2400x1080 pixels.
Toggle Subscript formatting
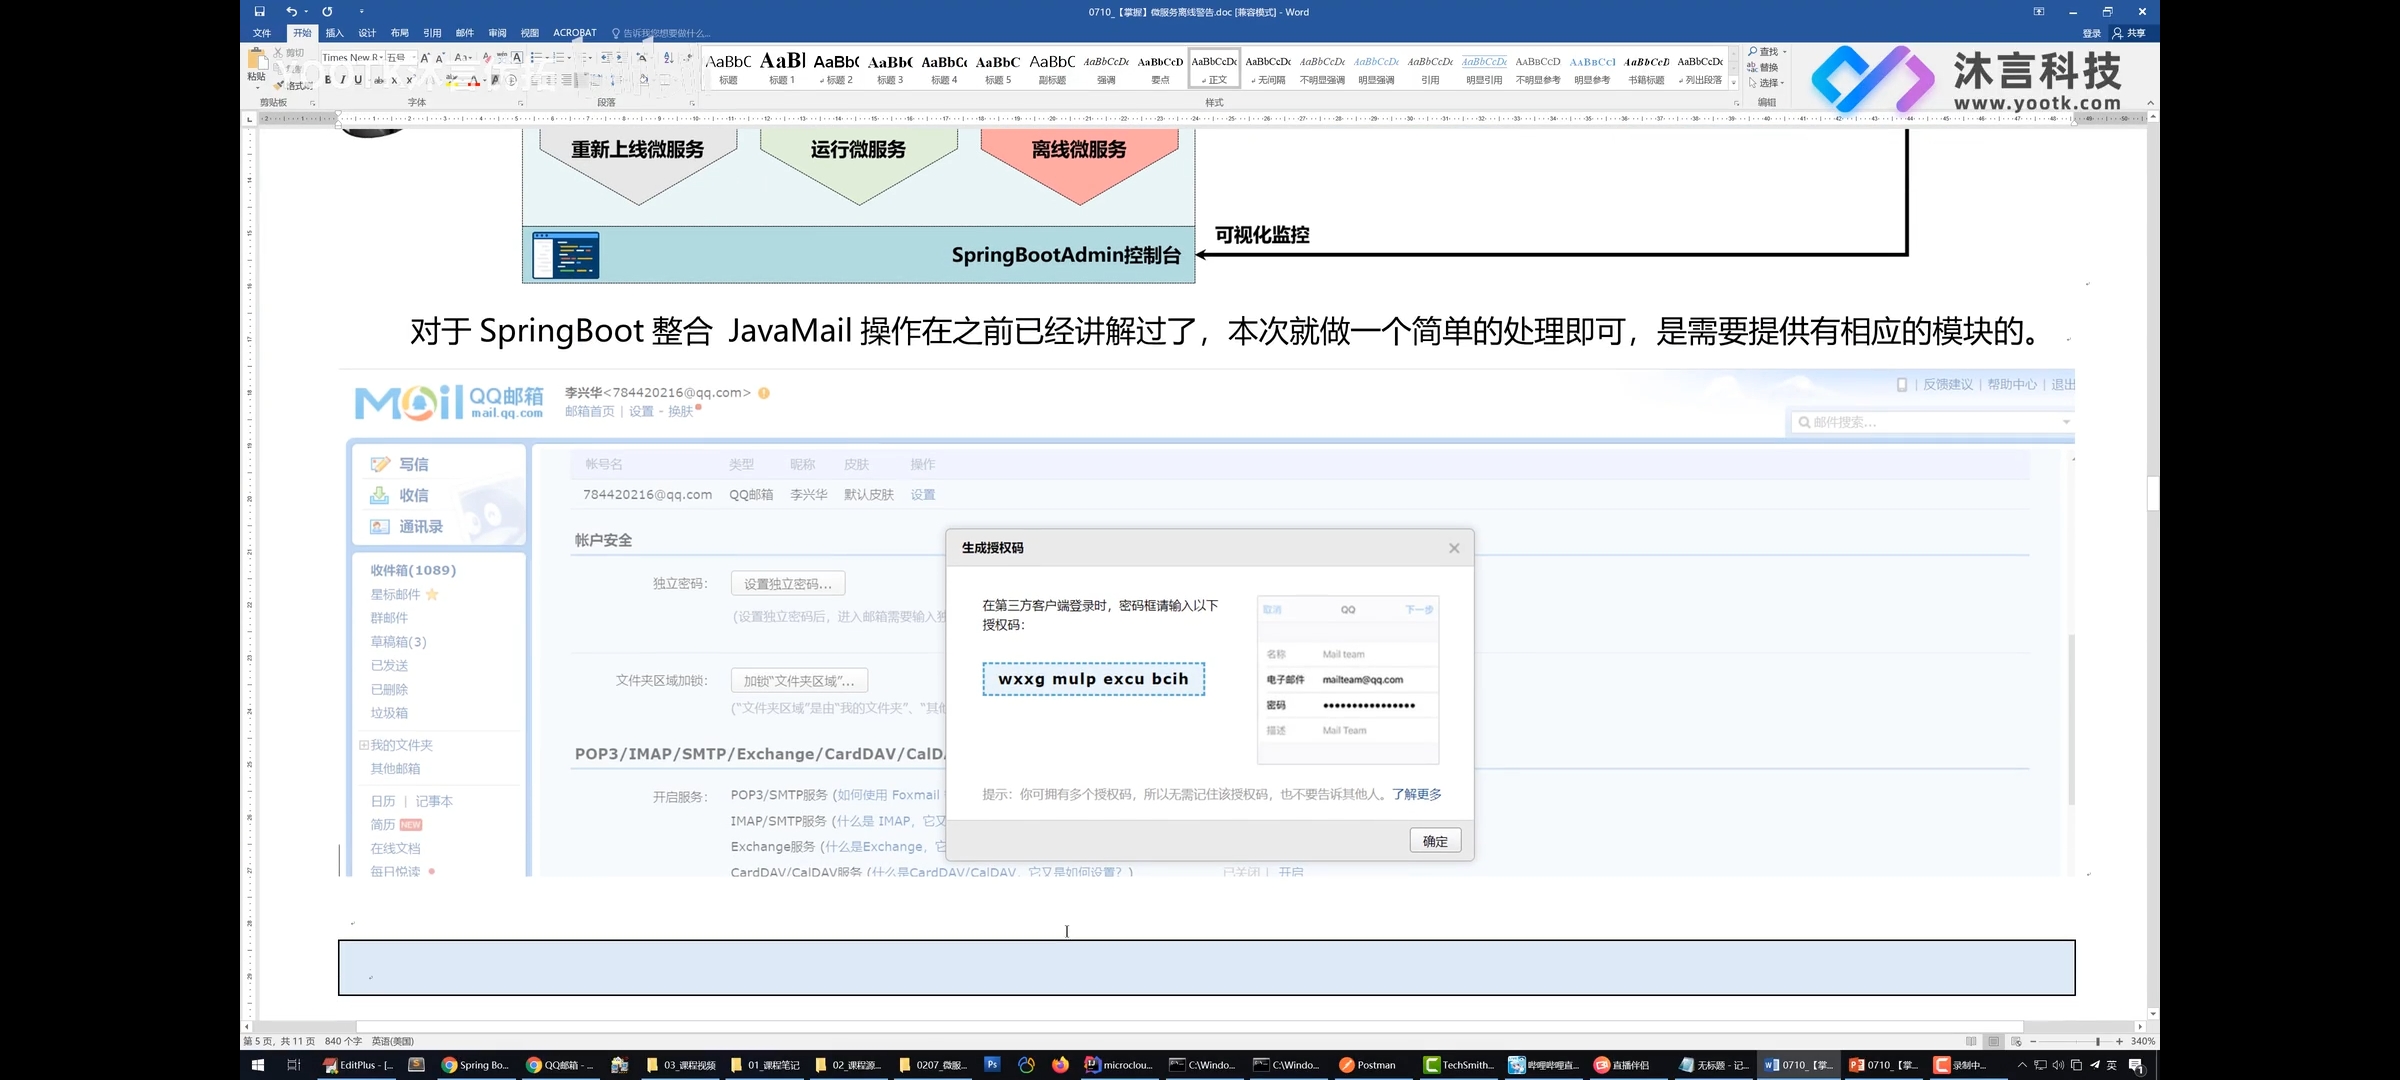[x=394, y=80]
